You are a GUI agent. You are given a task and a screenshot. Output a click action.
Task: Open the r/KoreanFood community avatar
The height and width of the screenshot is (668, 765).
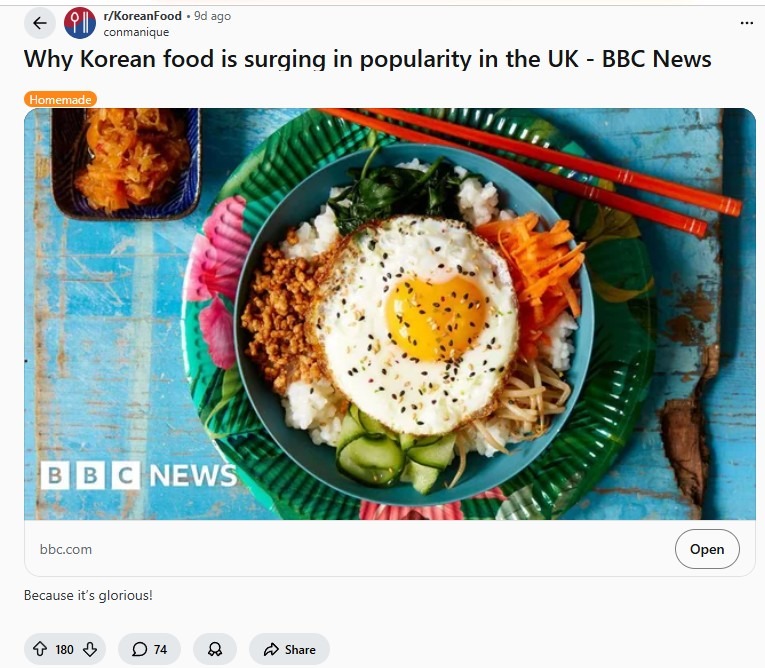[80, 23]
